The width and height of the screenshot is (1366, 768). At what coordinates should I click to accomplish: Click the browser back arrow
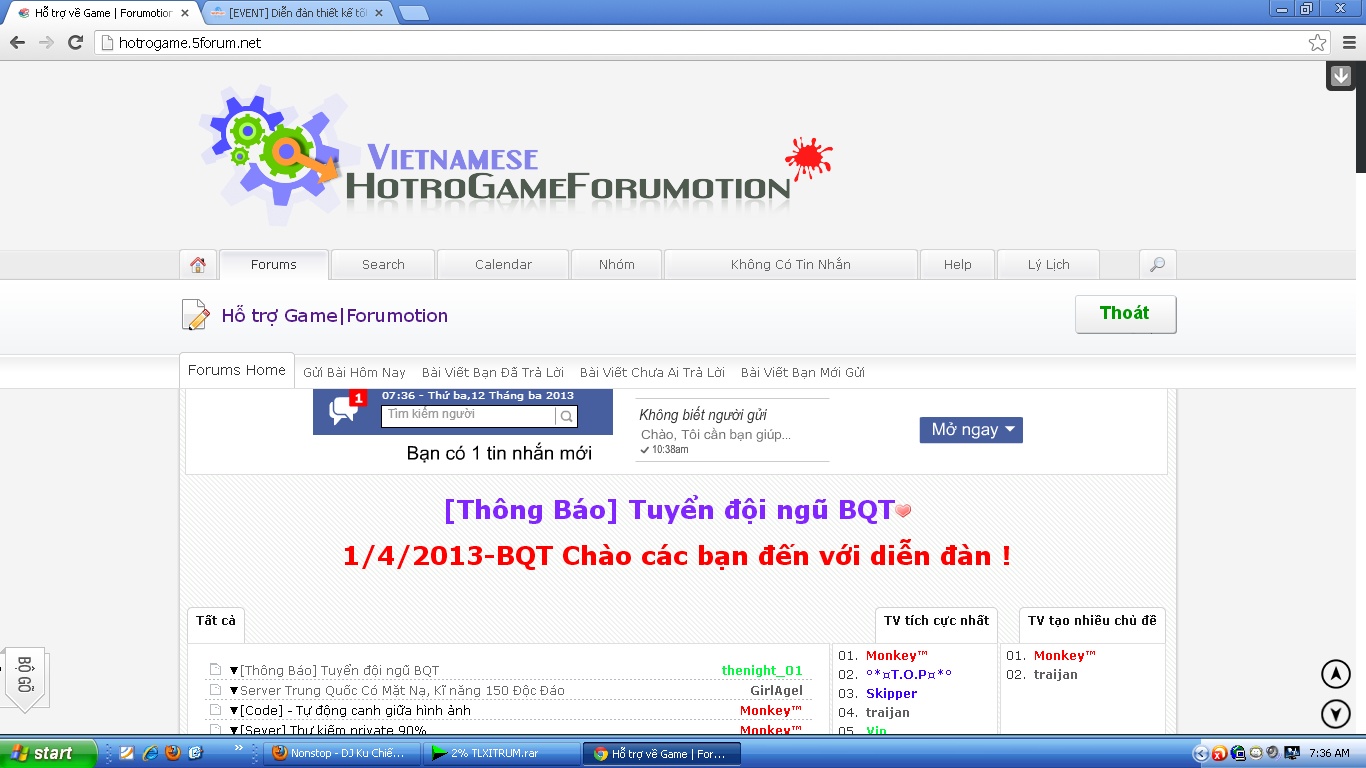[17, 42]
